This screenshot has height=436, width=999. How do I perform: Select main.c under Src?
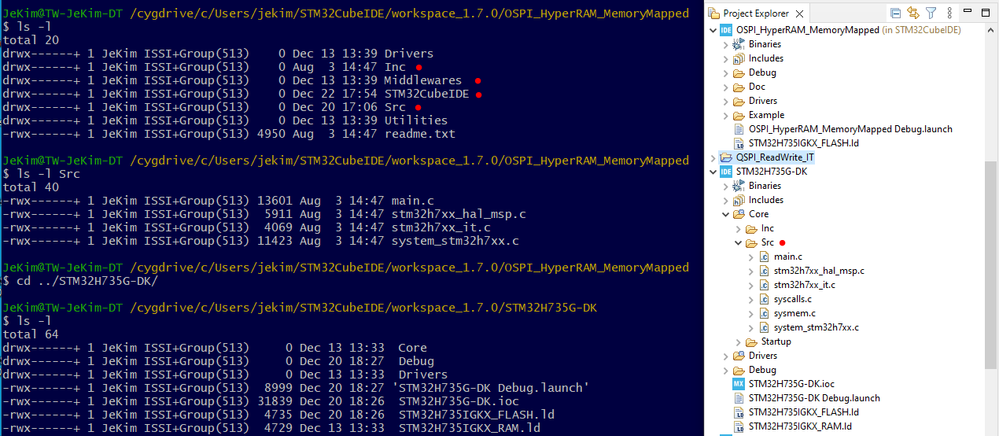788,256
